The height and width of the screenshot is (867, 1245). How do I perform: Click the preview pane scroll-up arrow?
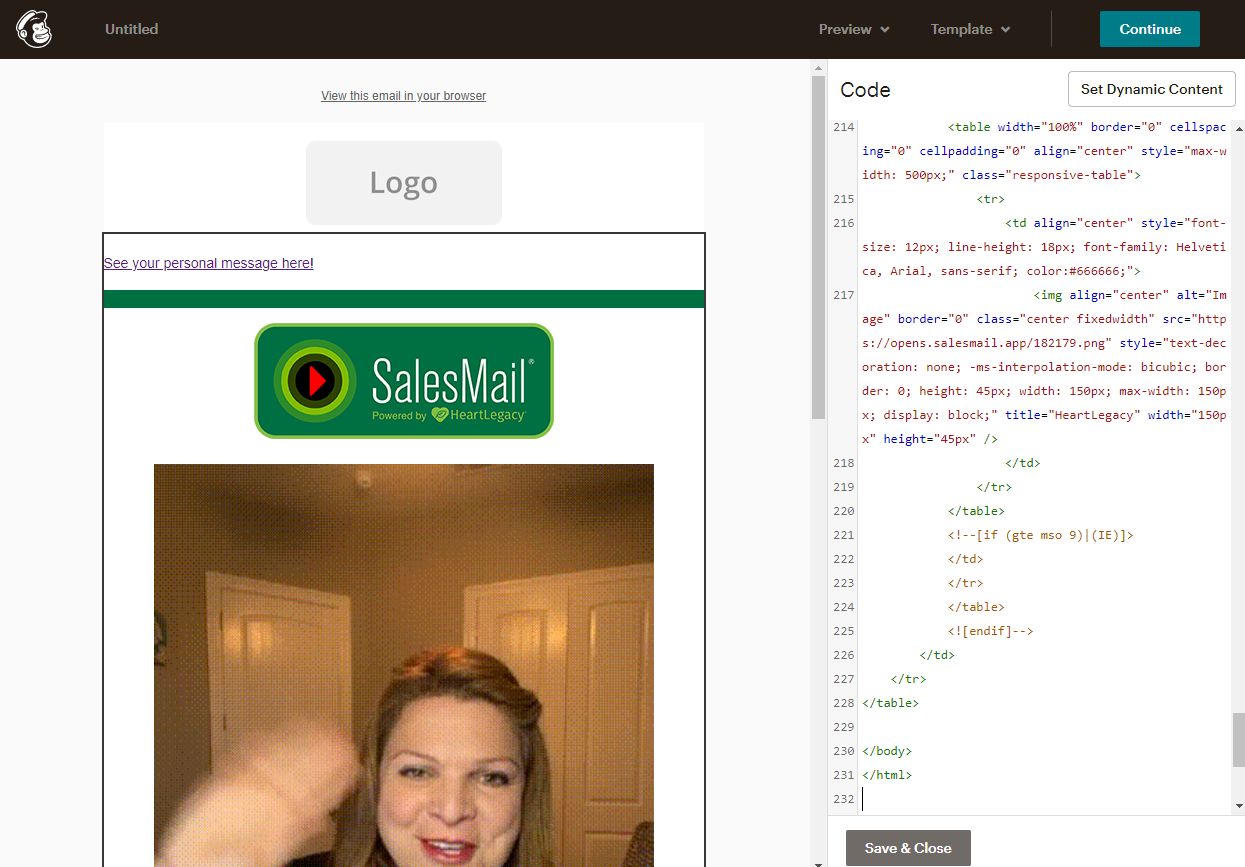818,67
